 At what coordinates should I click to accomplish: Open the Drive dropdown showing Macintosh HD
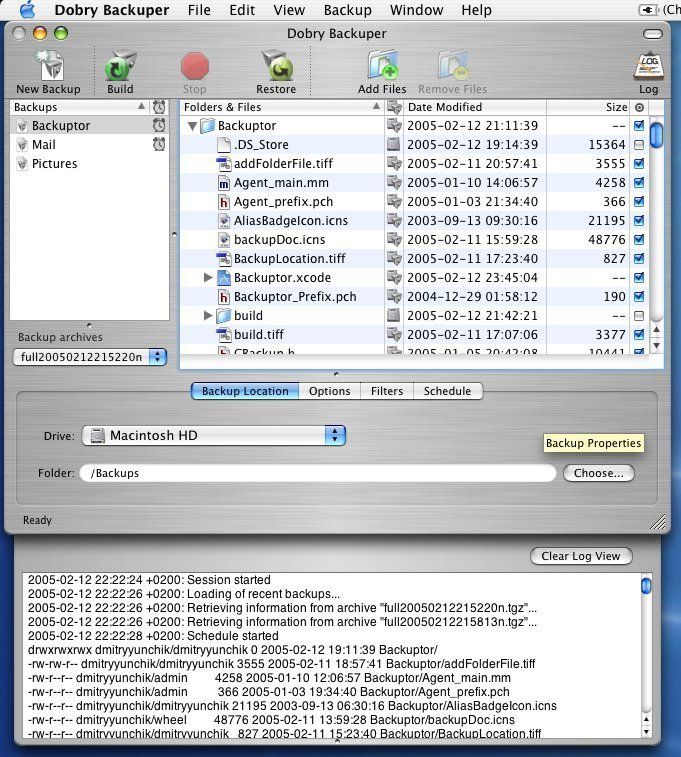click(214, 435)
